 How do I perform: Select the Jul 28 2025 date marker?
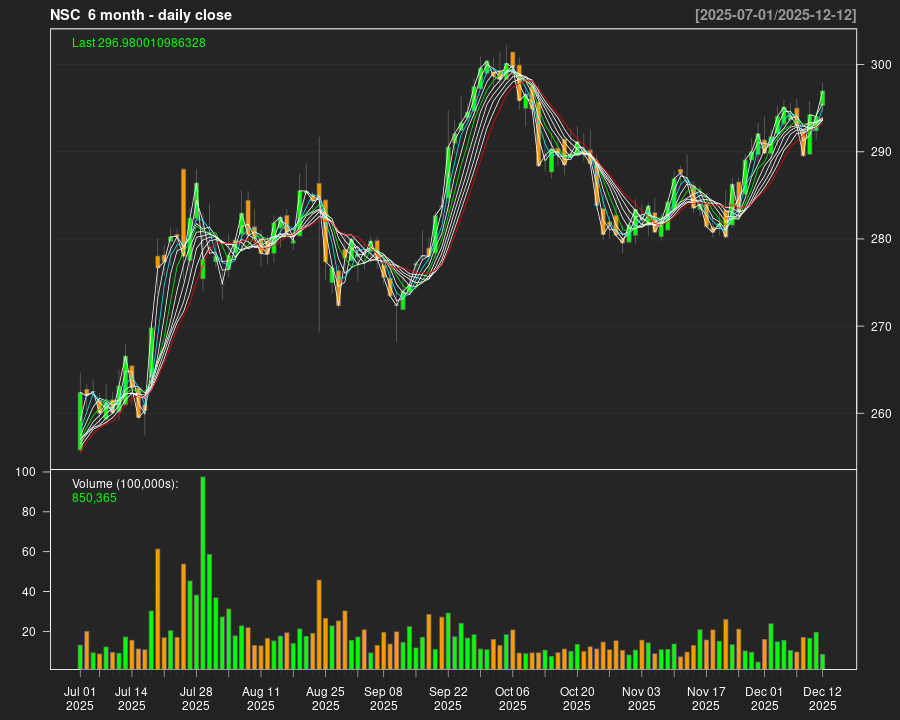tap(196, 698)
